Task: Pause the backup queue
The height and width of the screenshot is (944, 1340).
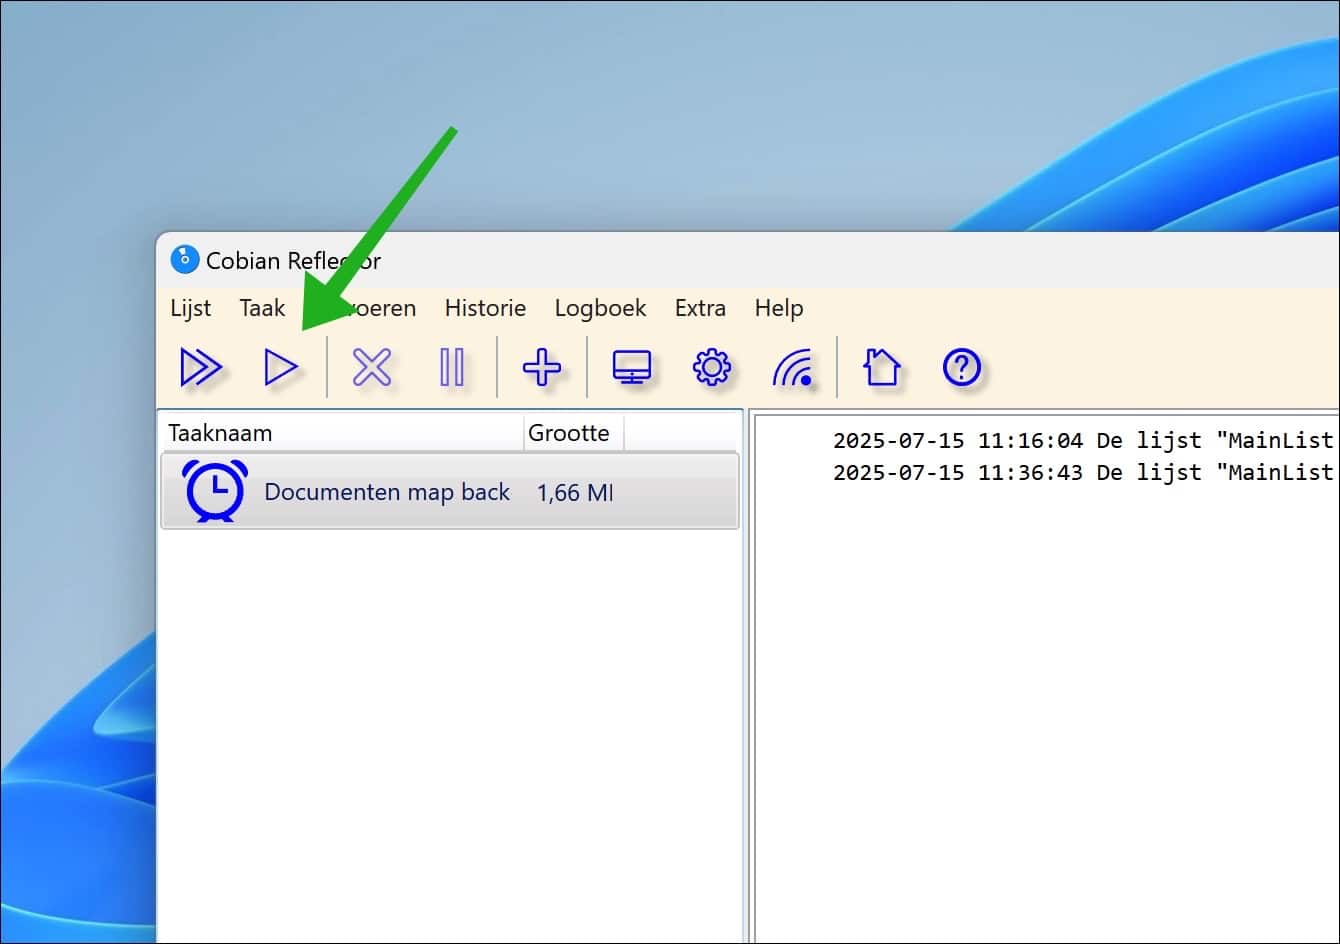Action: pos(452,367)
